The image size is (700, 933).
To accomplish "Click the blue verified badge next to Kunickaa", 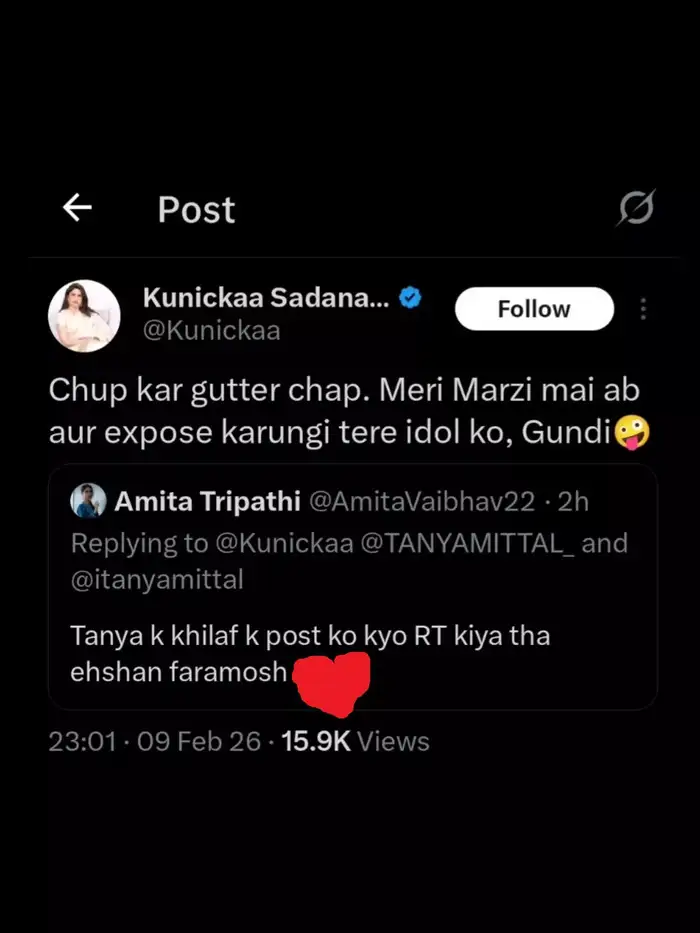I will click(409, 296).
